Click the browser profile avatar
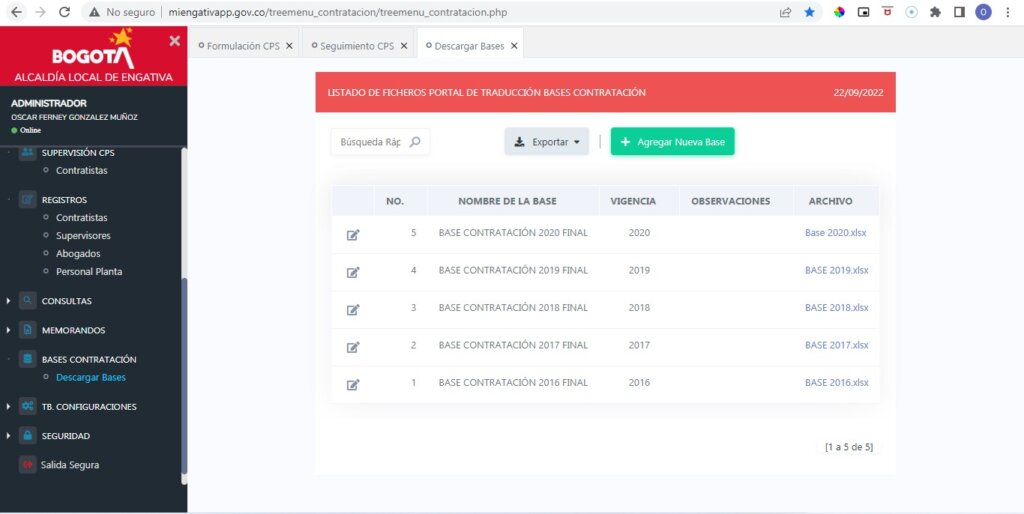 tap(983, 12)
